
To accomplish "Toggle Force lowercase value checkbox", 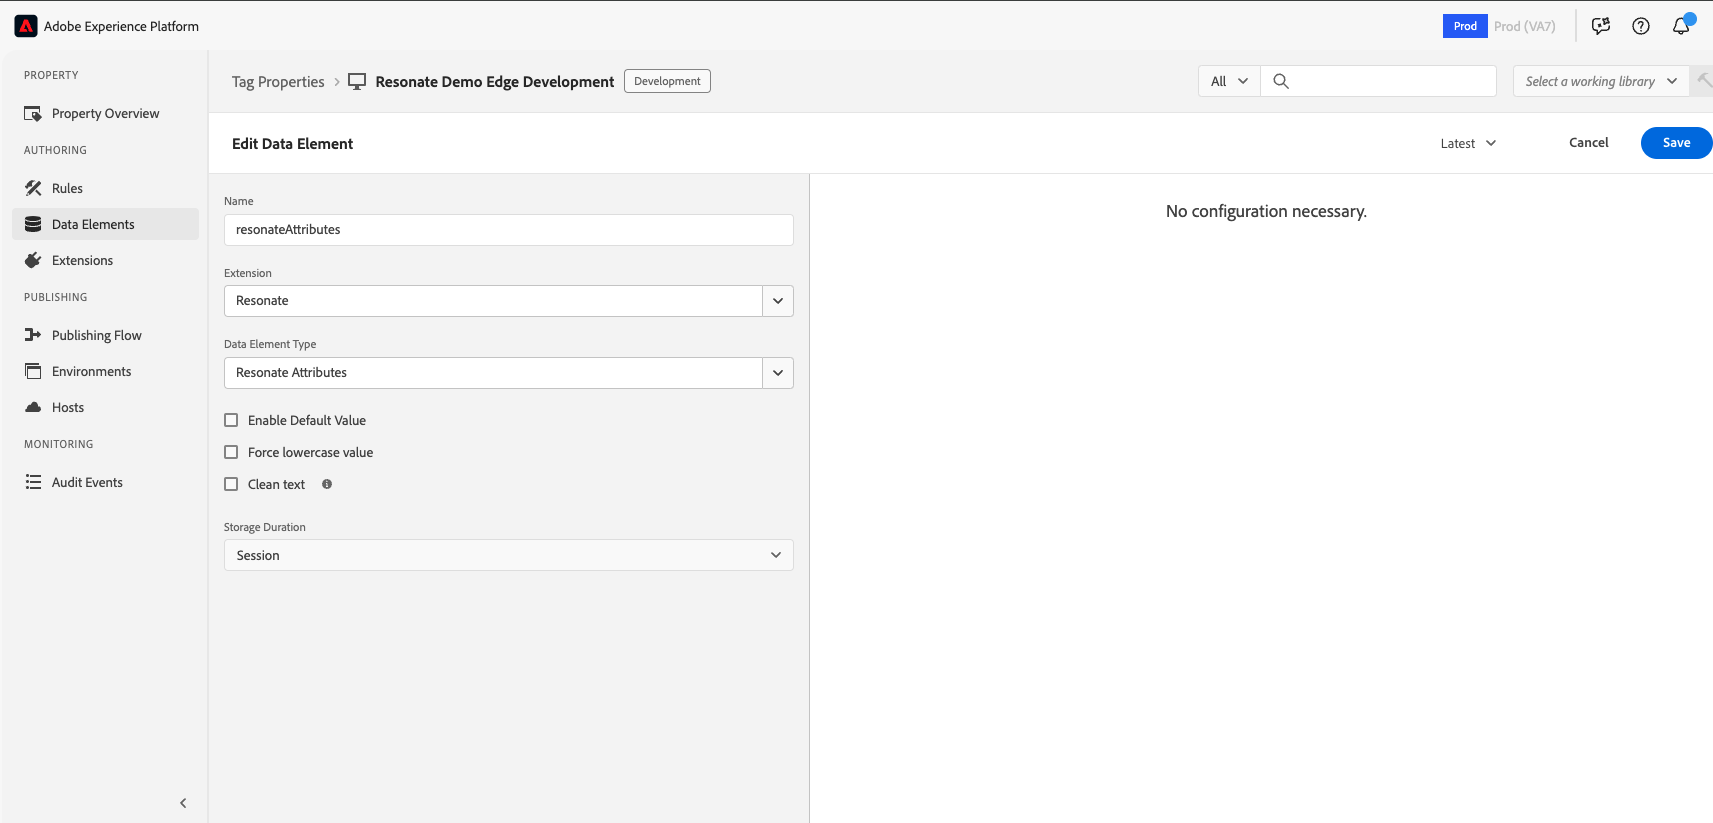I will click(231, 452).
